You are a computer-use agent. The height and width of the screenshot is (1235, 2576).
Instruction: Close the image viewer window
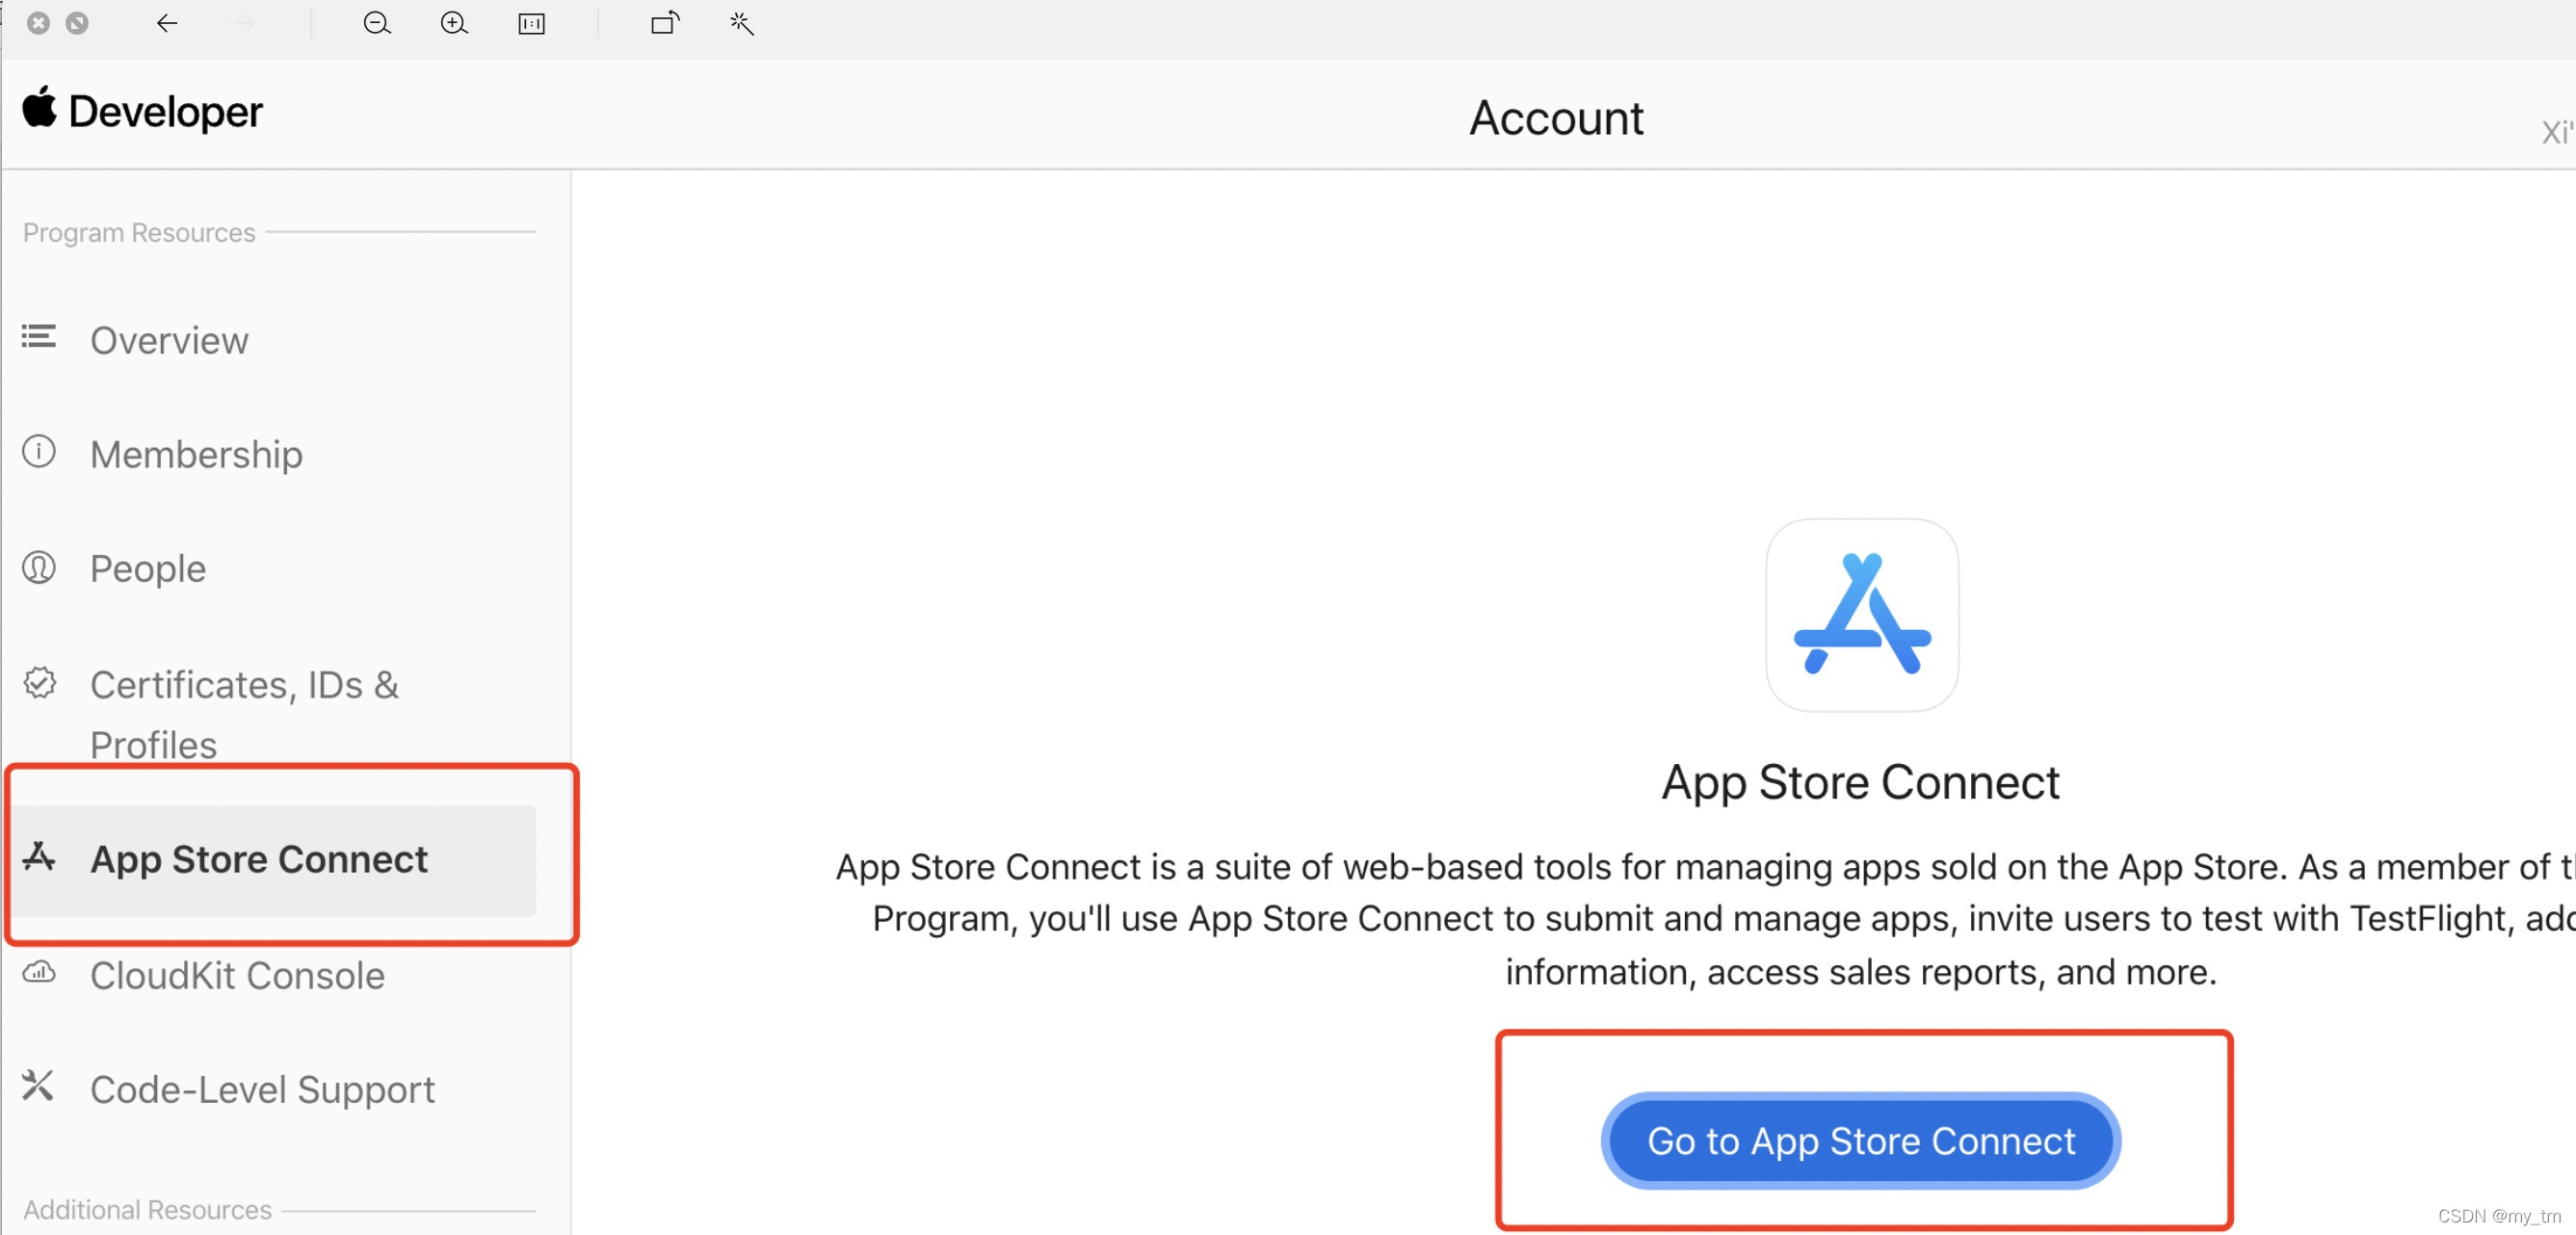pos(38,23)
